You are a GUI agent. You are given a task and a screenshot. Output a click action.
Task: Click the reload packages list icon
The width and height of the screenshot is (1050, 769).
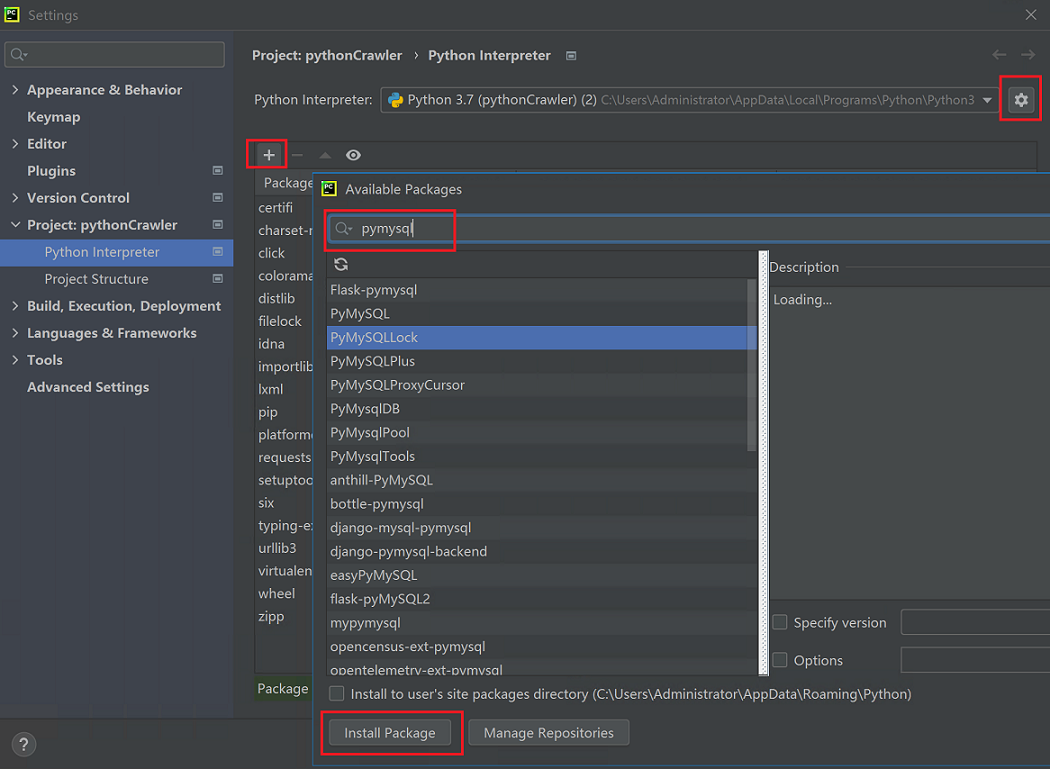coord(341,264)
